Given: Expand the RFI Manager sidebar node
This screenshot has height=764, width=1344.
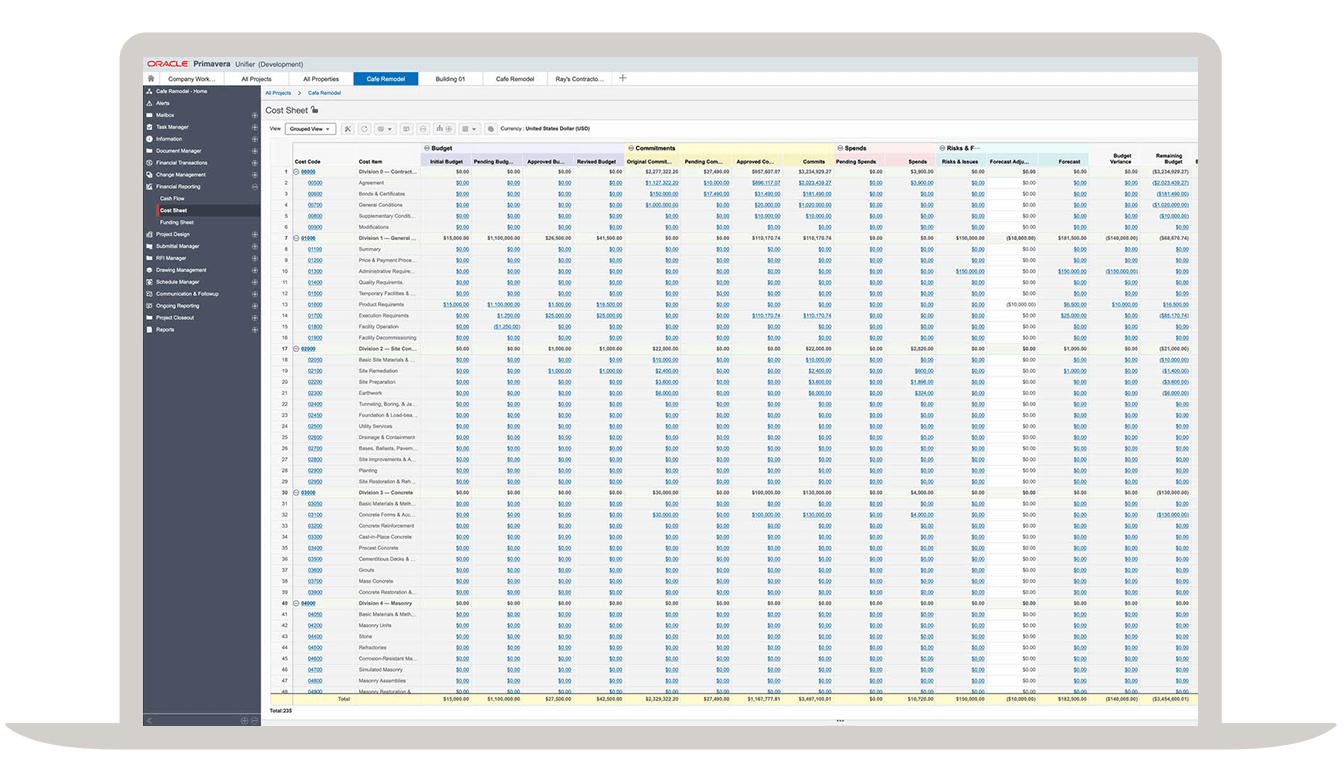Looking at the screenshot, I should point(255,258).
